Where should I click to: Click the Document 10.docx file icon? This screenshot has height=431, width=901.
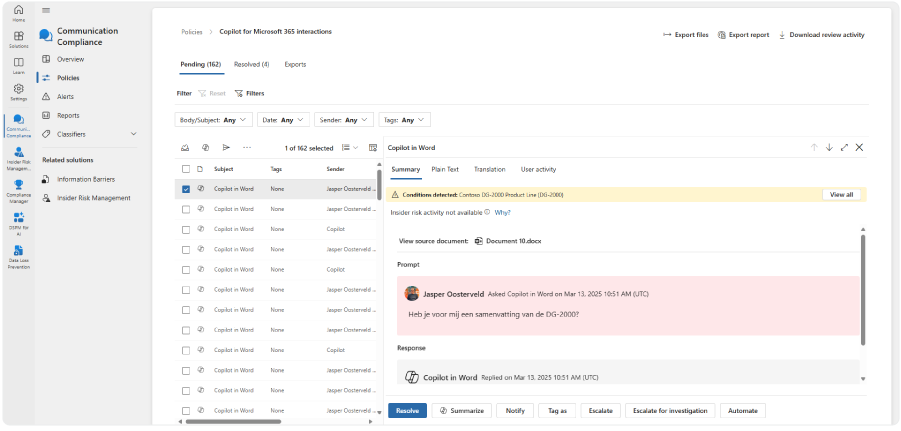pos(479,241)
